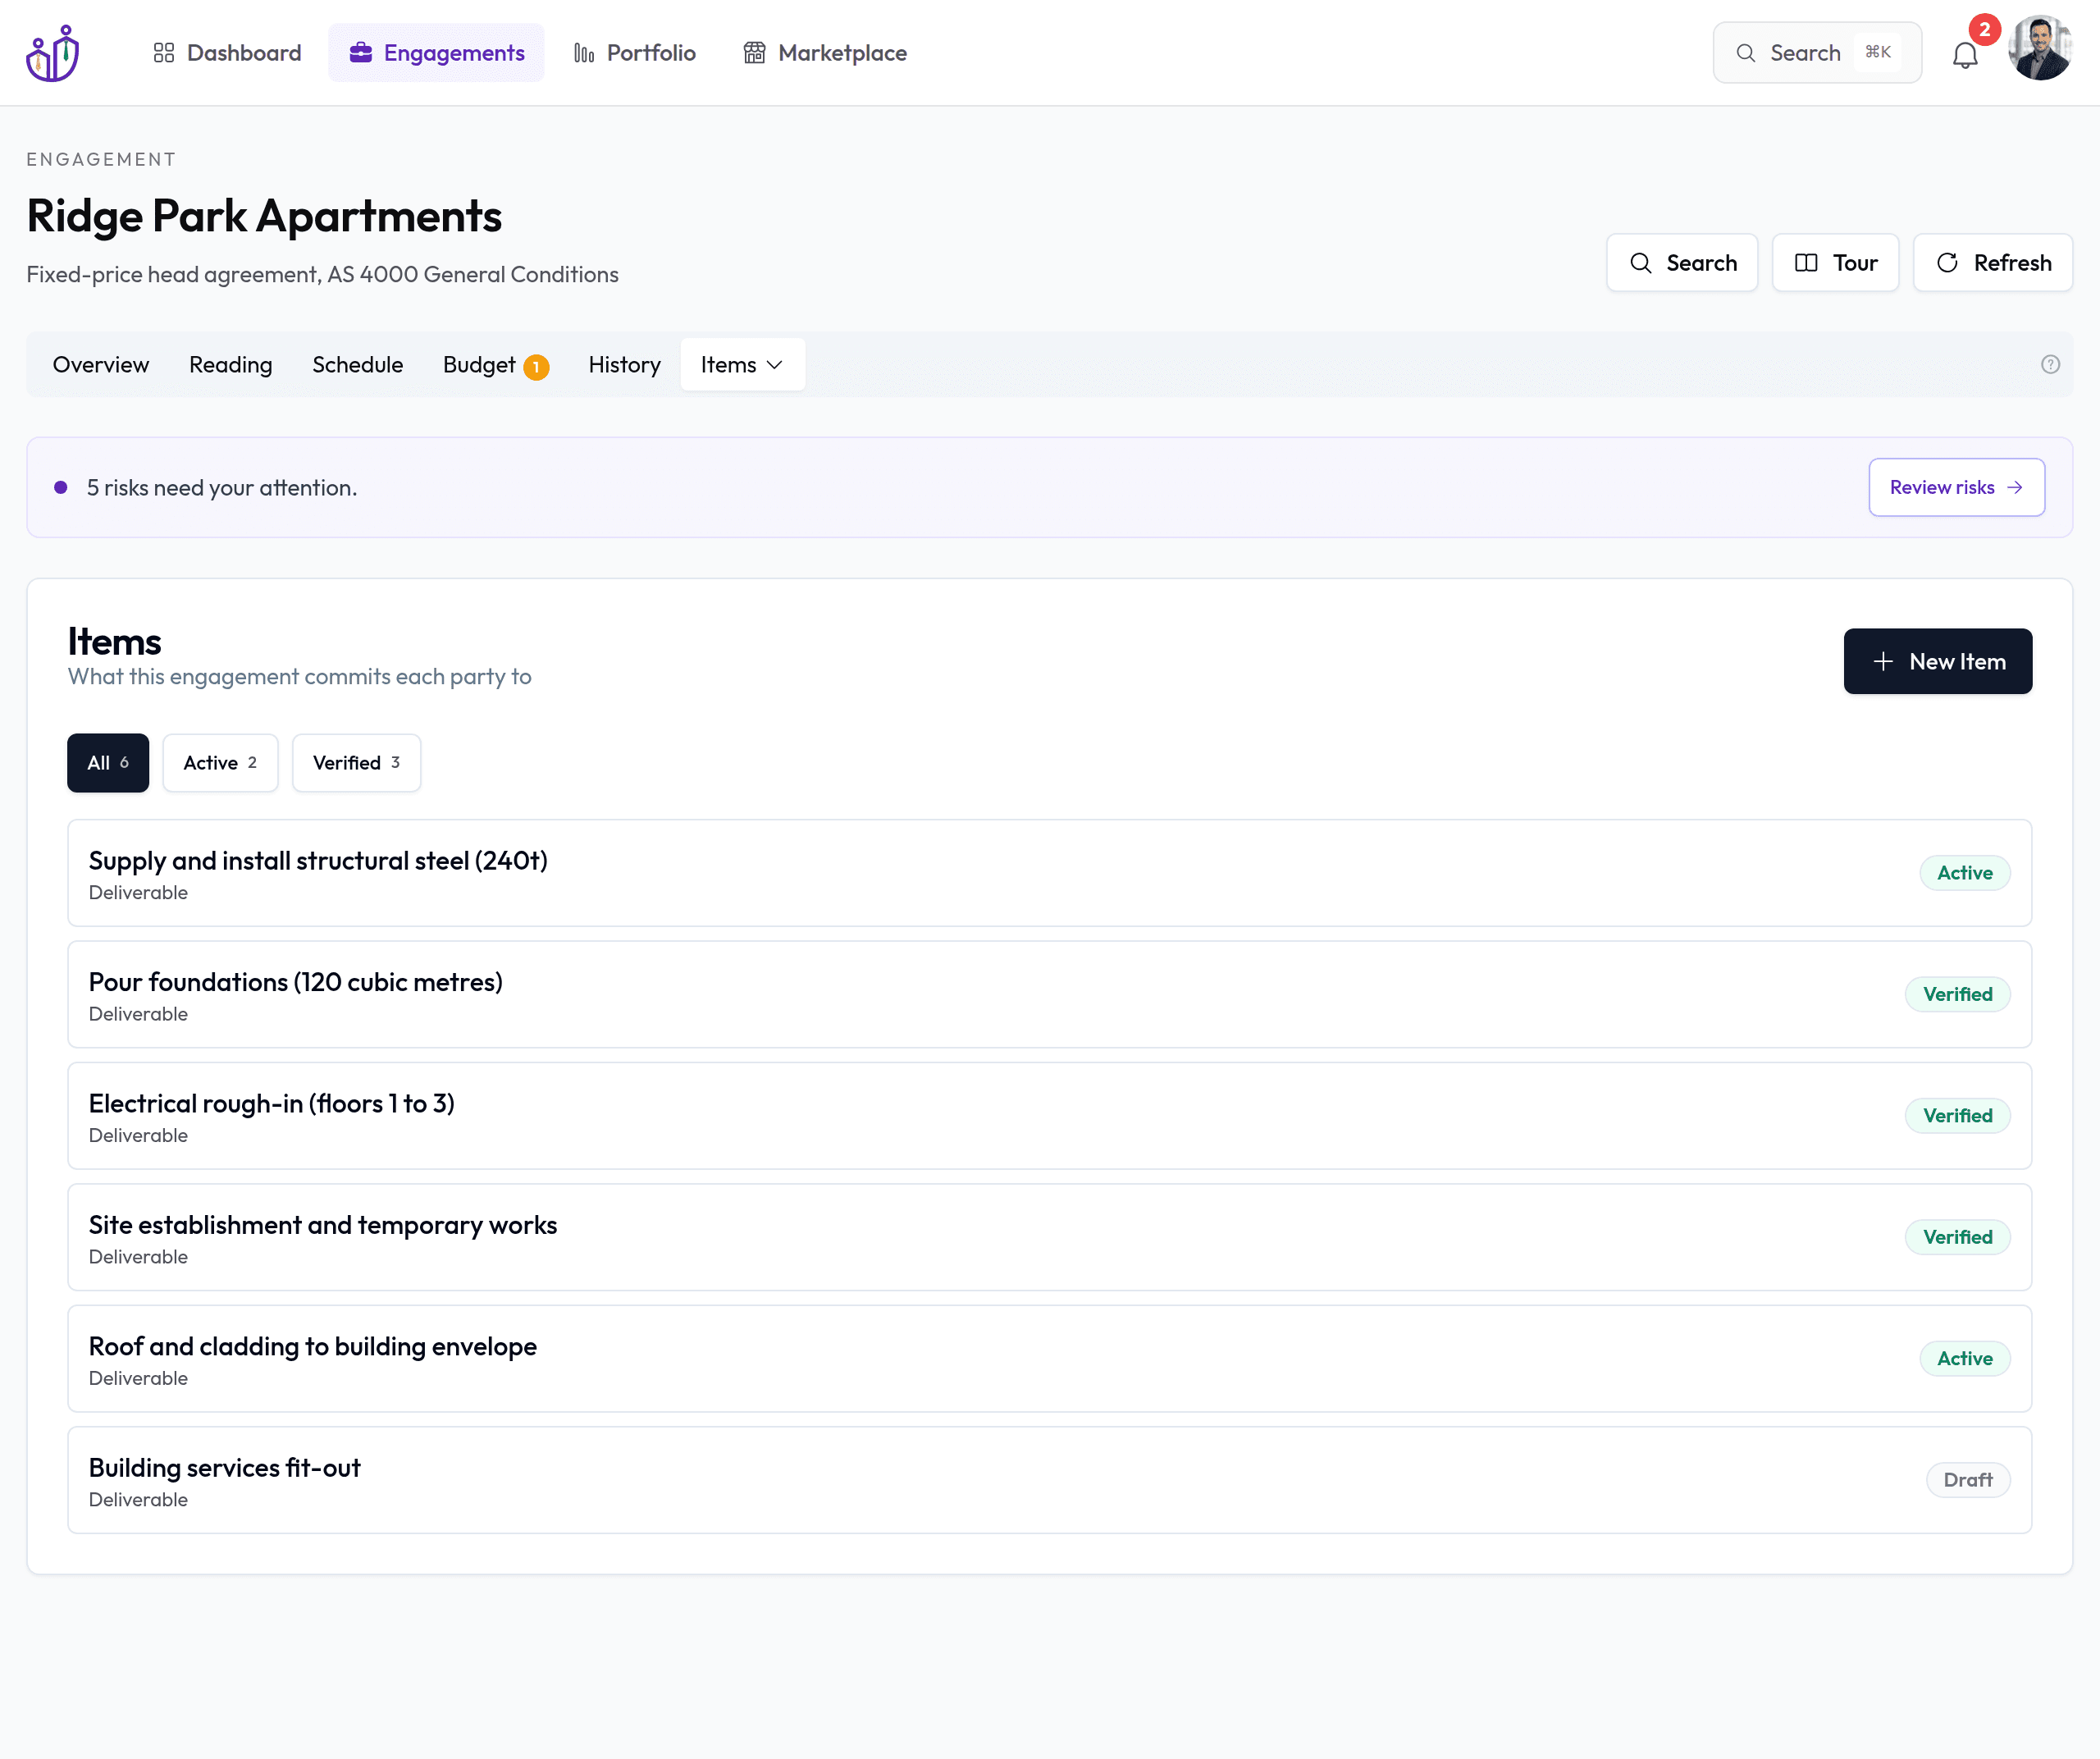
Task: Create a New Item
Action: 1937,662
